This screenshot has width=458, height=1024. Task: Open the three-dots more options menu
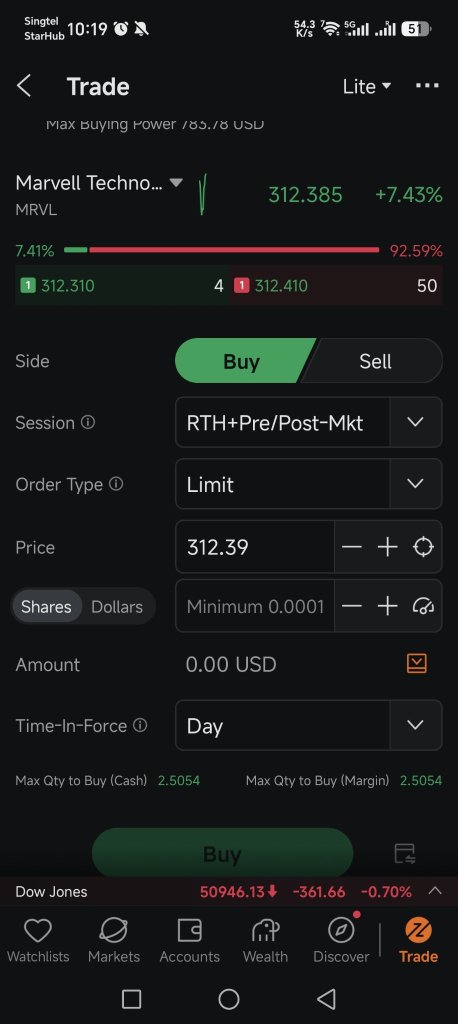[427, 86]
